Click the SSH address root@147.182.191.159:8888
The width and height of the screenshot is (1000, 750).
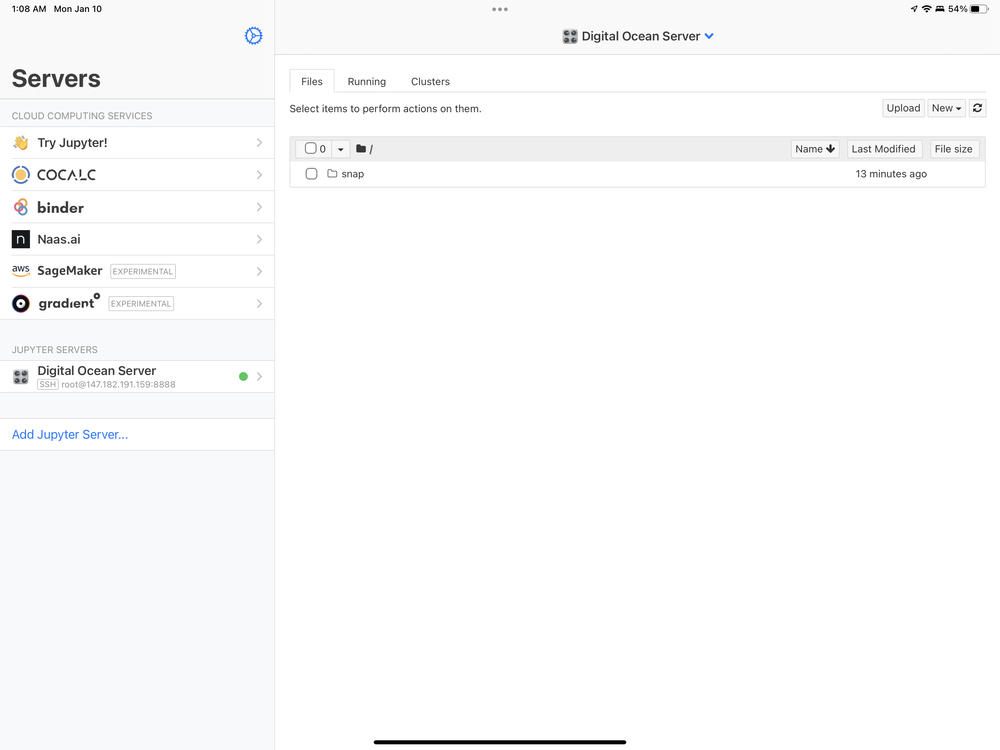tap(118, 385)
